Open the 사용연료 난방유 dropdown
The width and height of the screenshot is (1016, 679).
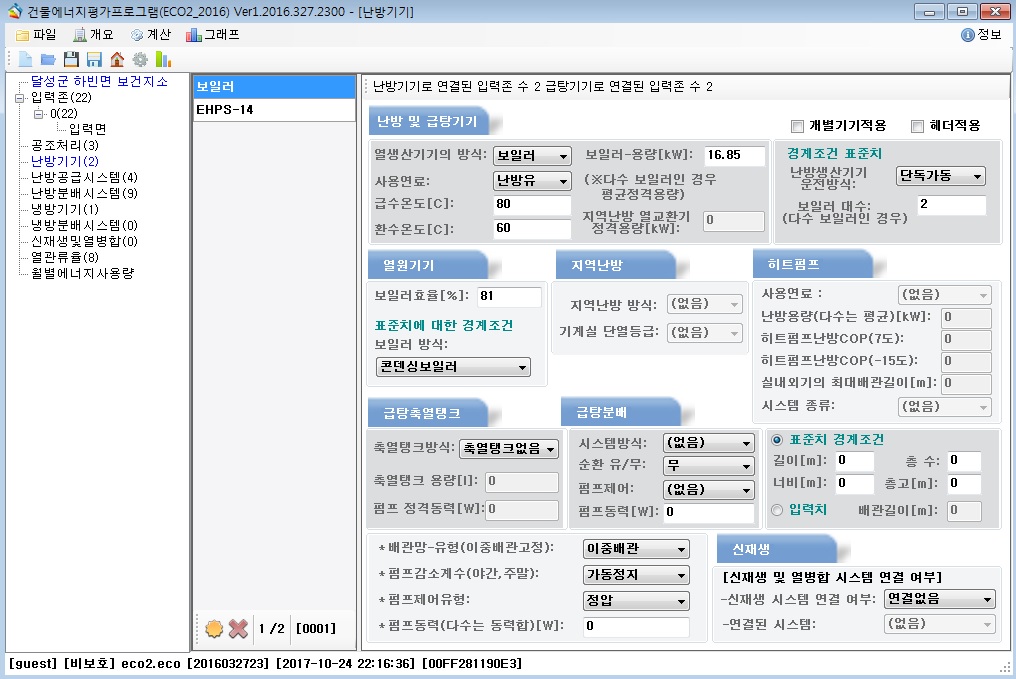532,181
